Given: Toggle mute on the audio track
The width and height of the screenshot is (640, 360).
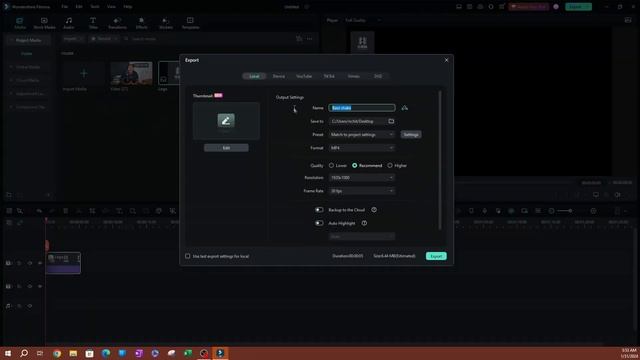Looking at the screenshot, I should [30, 306].
